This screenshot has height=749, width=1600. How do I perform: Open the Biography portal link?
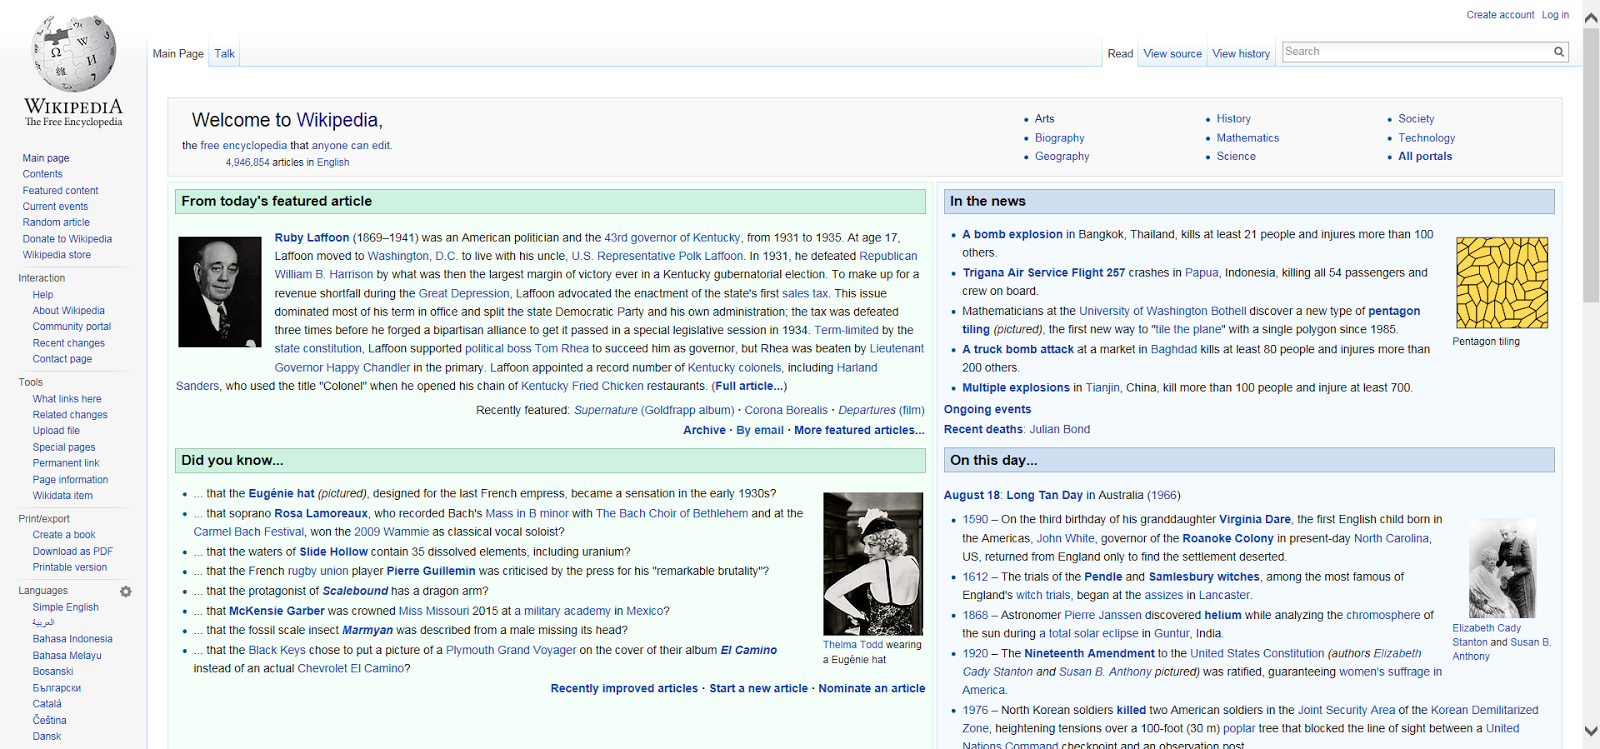1059,138
